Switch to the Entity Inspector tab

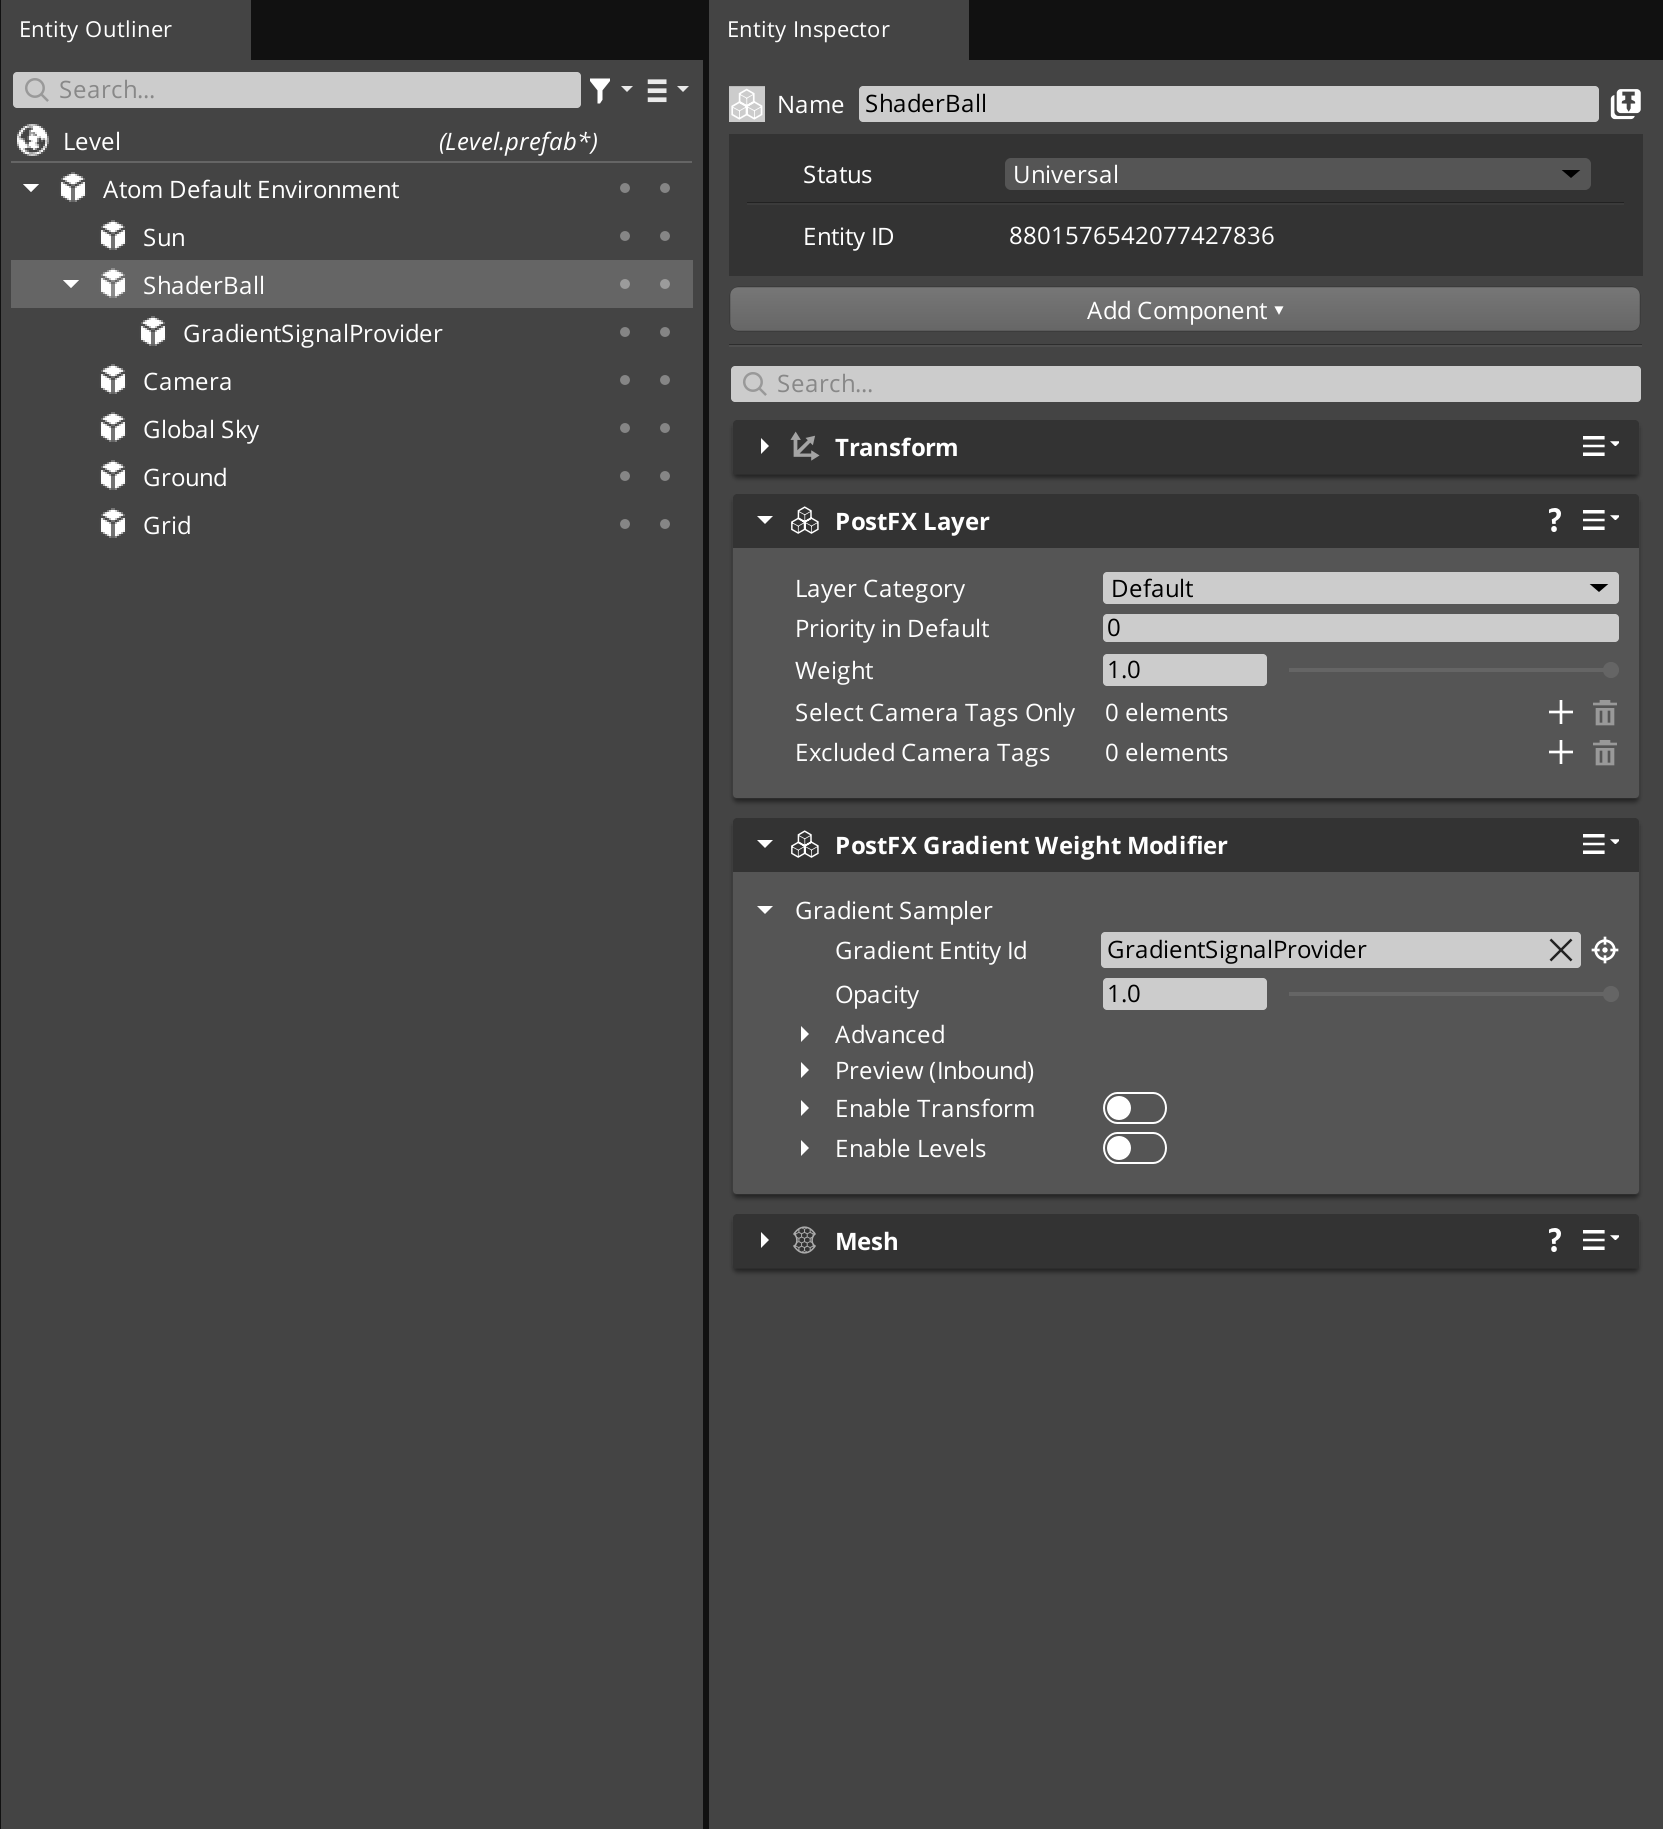808,29
